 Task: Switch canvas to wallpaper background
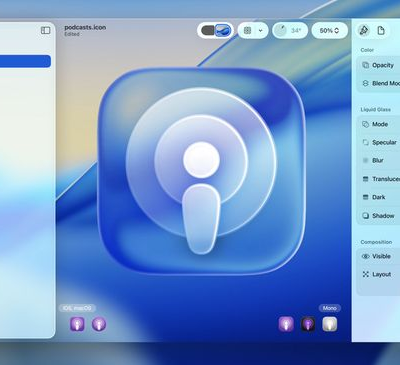[223, 30]
